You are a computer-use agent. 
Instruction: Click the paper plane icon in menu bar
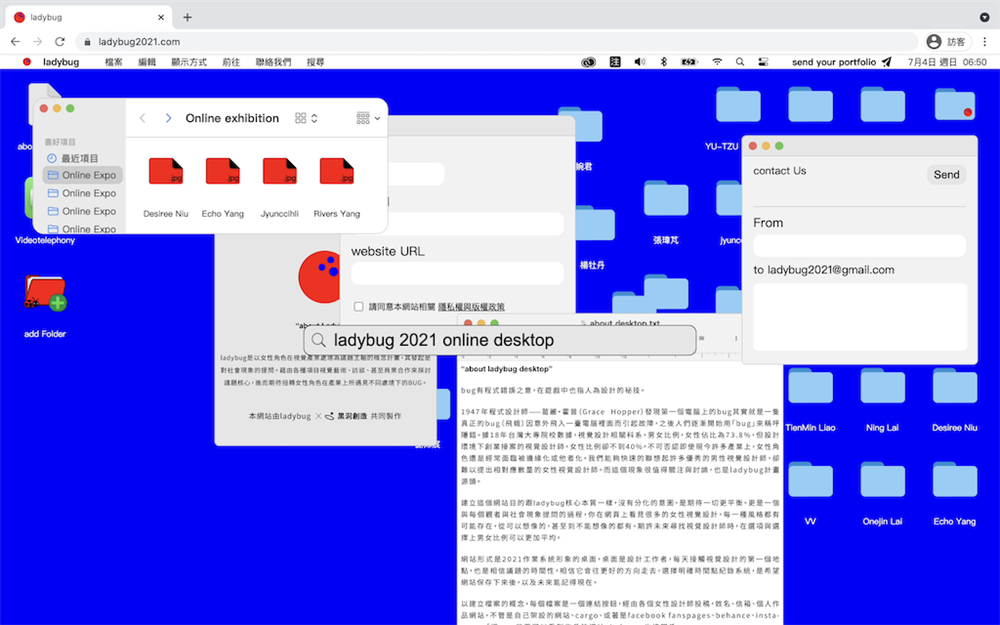pyautogui.click(x=886, y=62)
